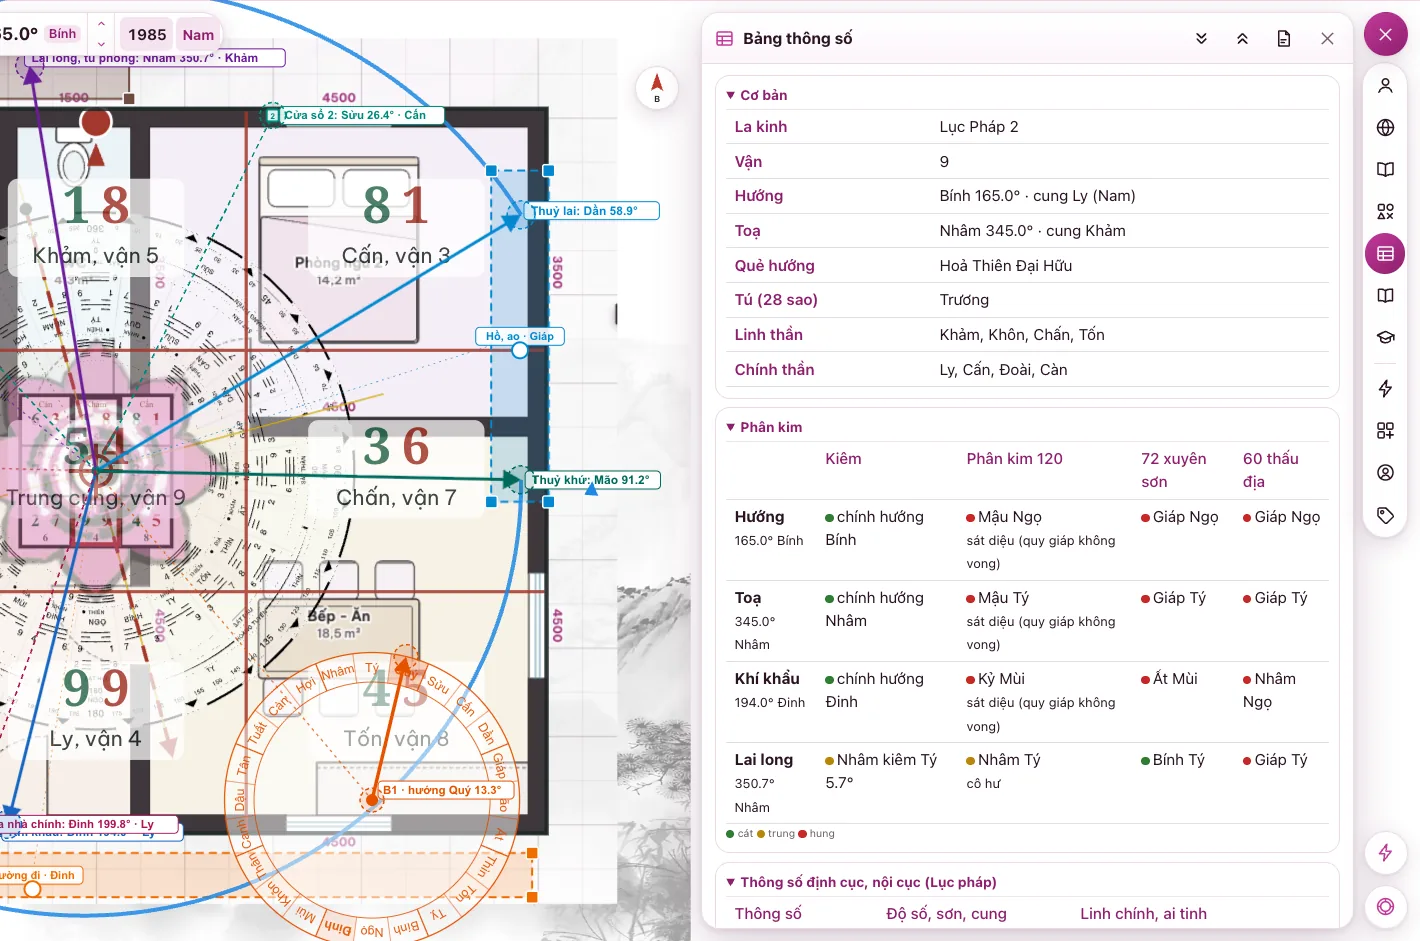
Task: Open the graduation cap icon in sidebar
Action: click(x=1385, y=338)
